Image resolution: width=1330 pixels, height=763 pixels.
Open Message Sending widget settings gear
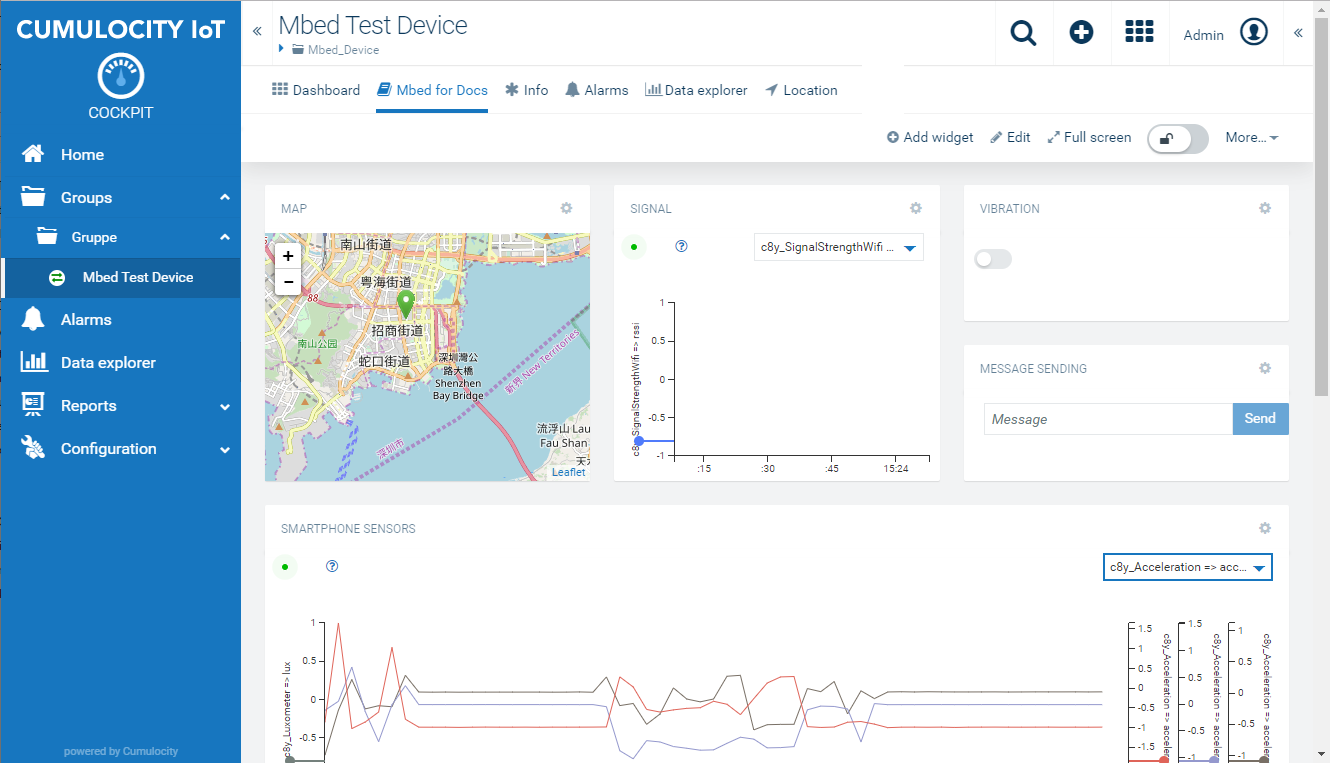pos(1265,368)
